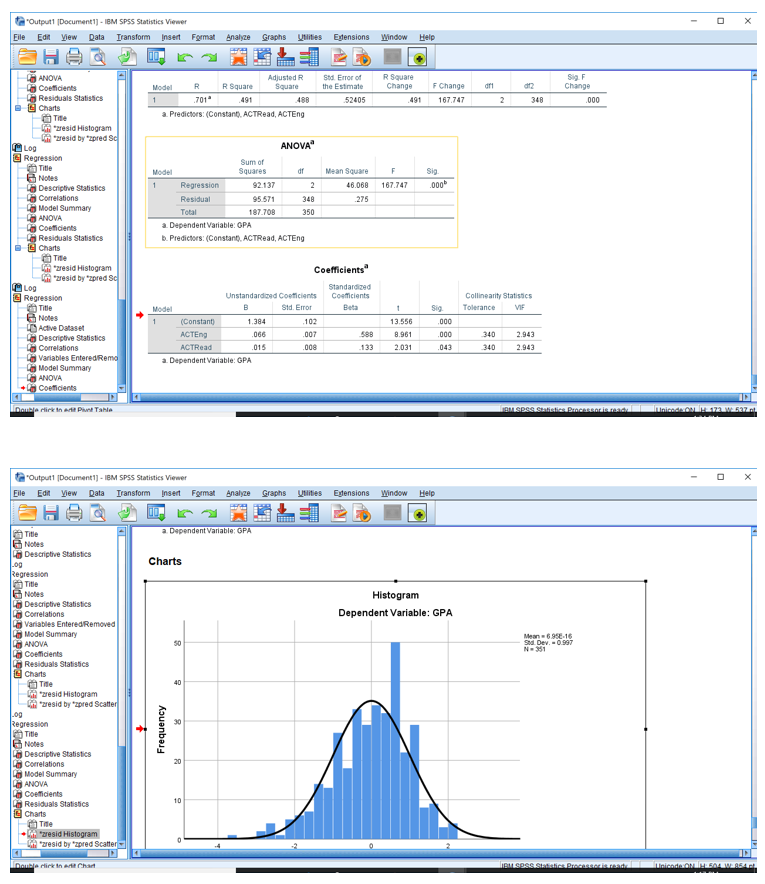Open Print Preview in Histogram window toolbar

pyautogui.click(x=98, y=512)
